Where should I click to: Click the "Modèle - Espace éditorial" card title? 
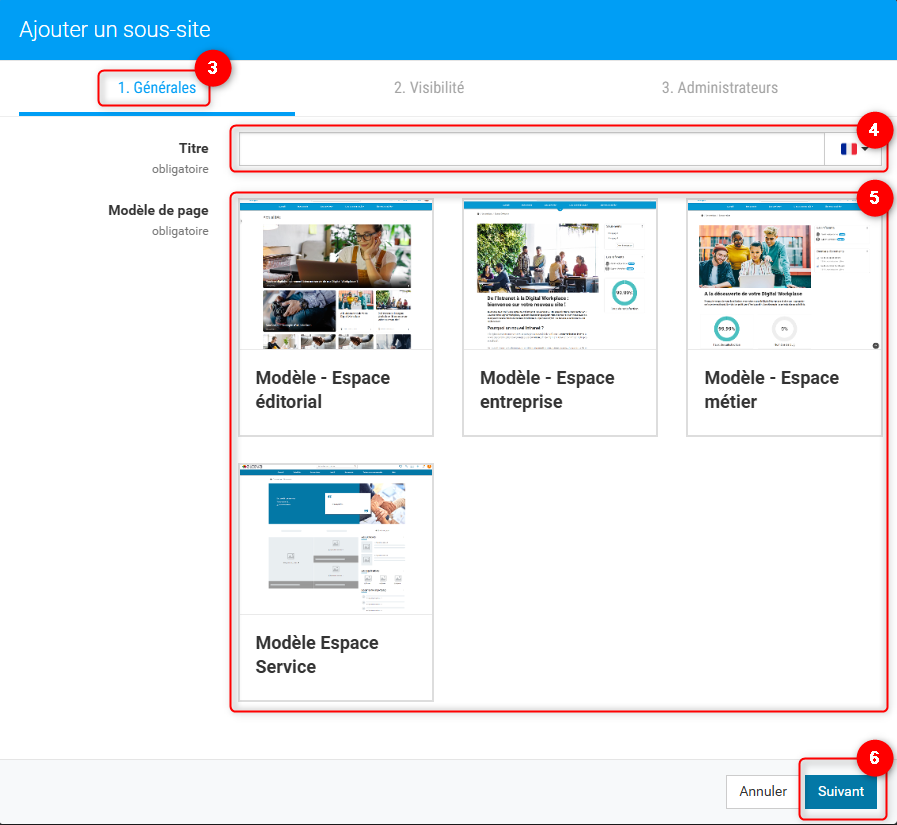click(323, 390)
